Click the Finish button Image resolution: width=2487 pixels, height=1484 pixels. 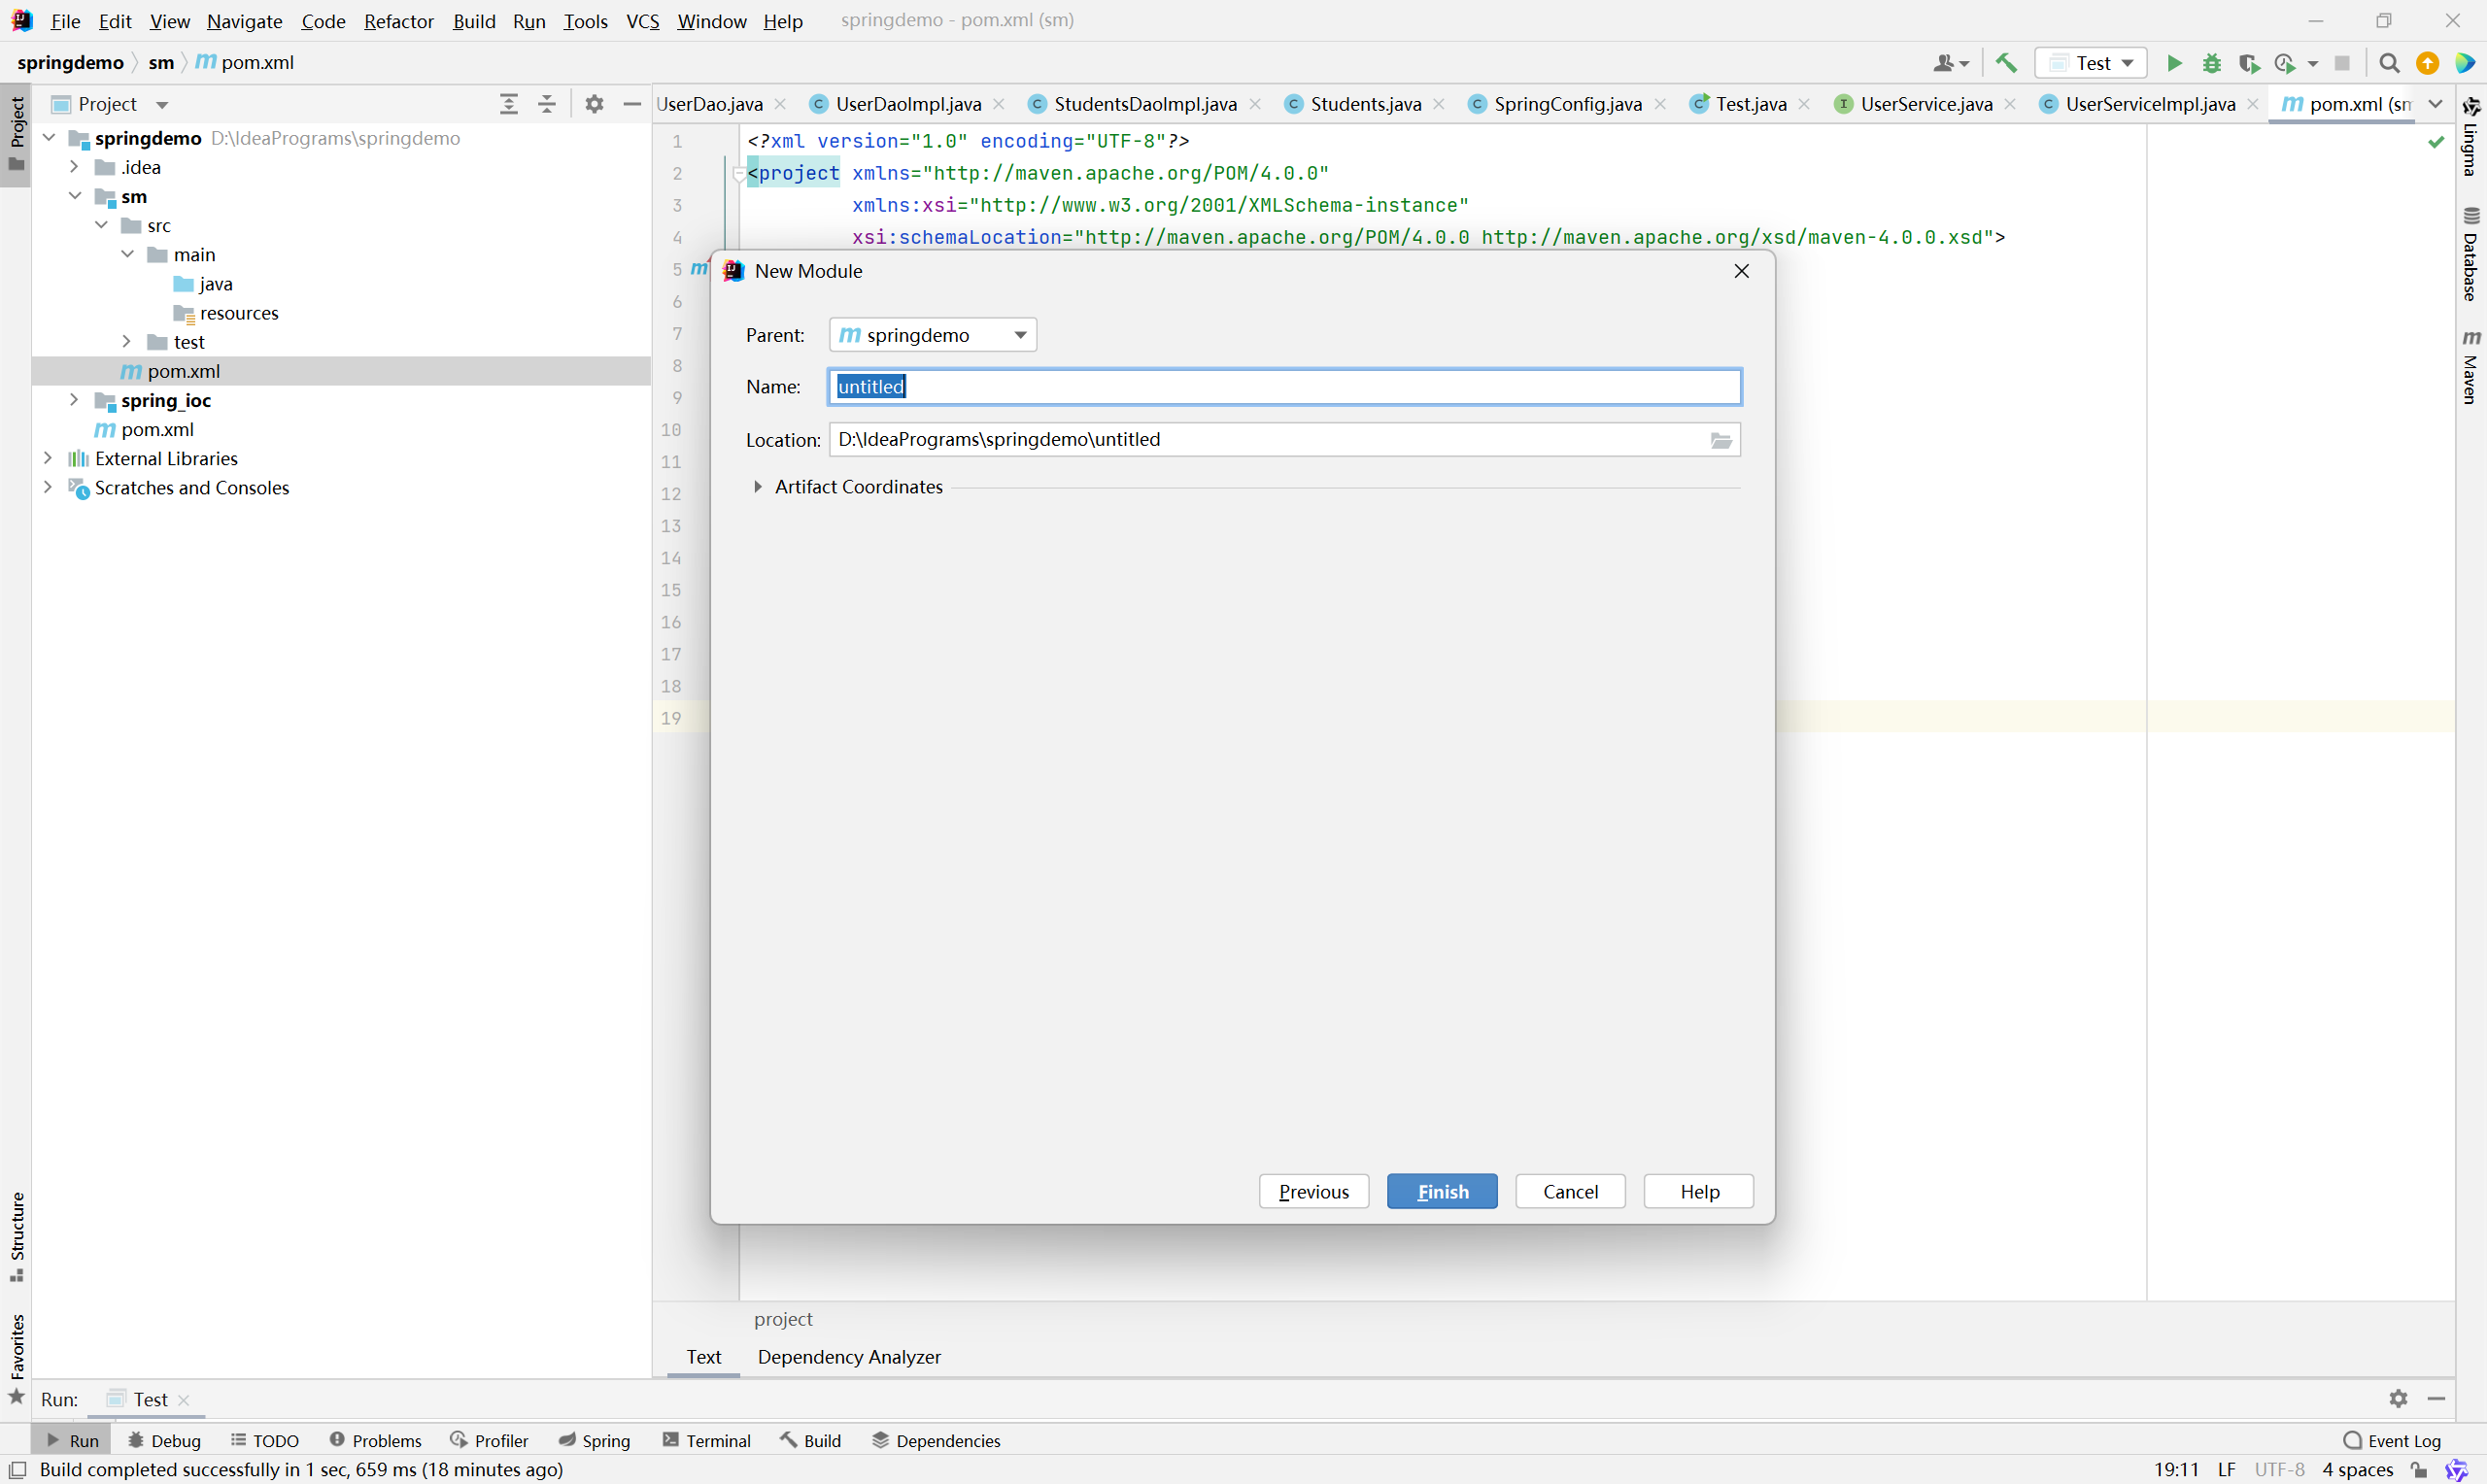pos(1441,1191)
